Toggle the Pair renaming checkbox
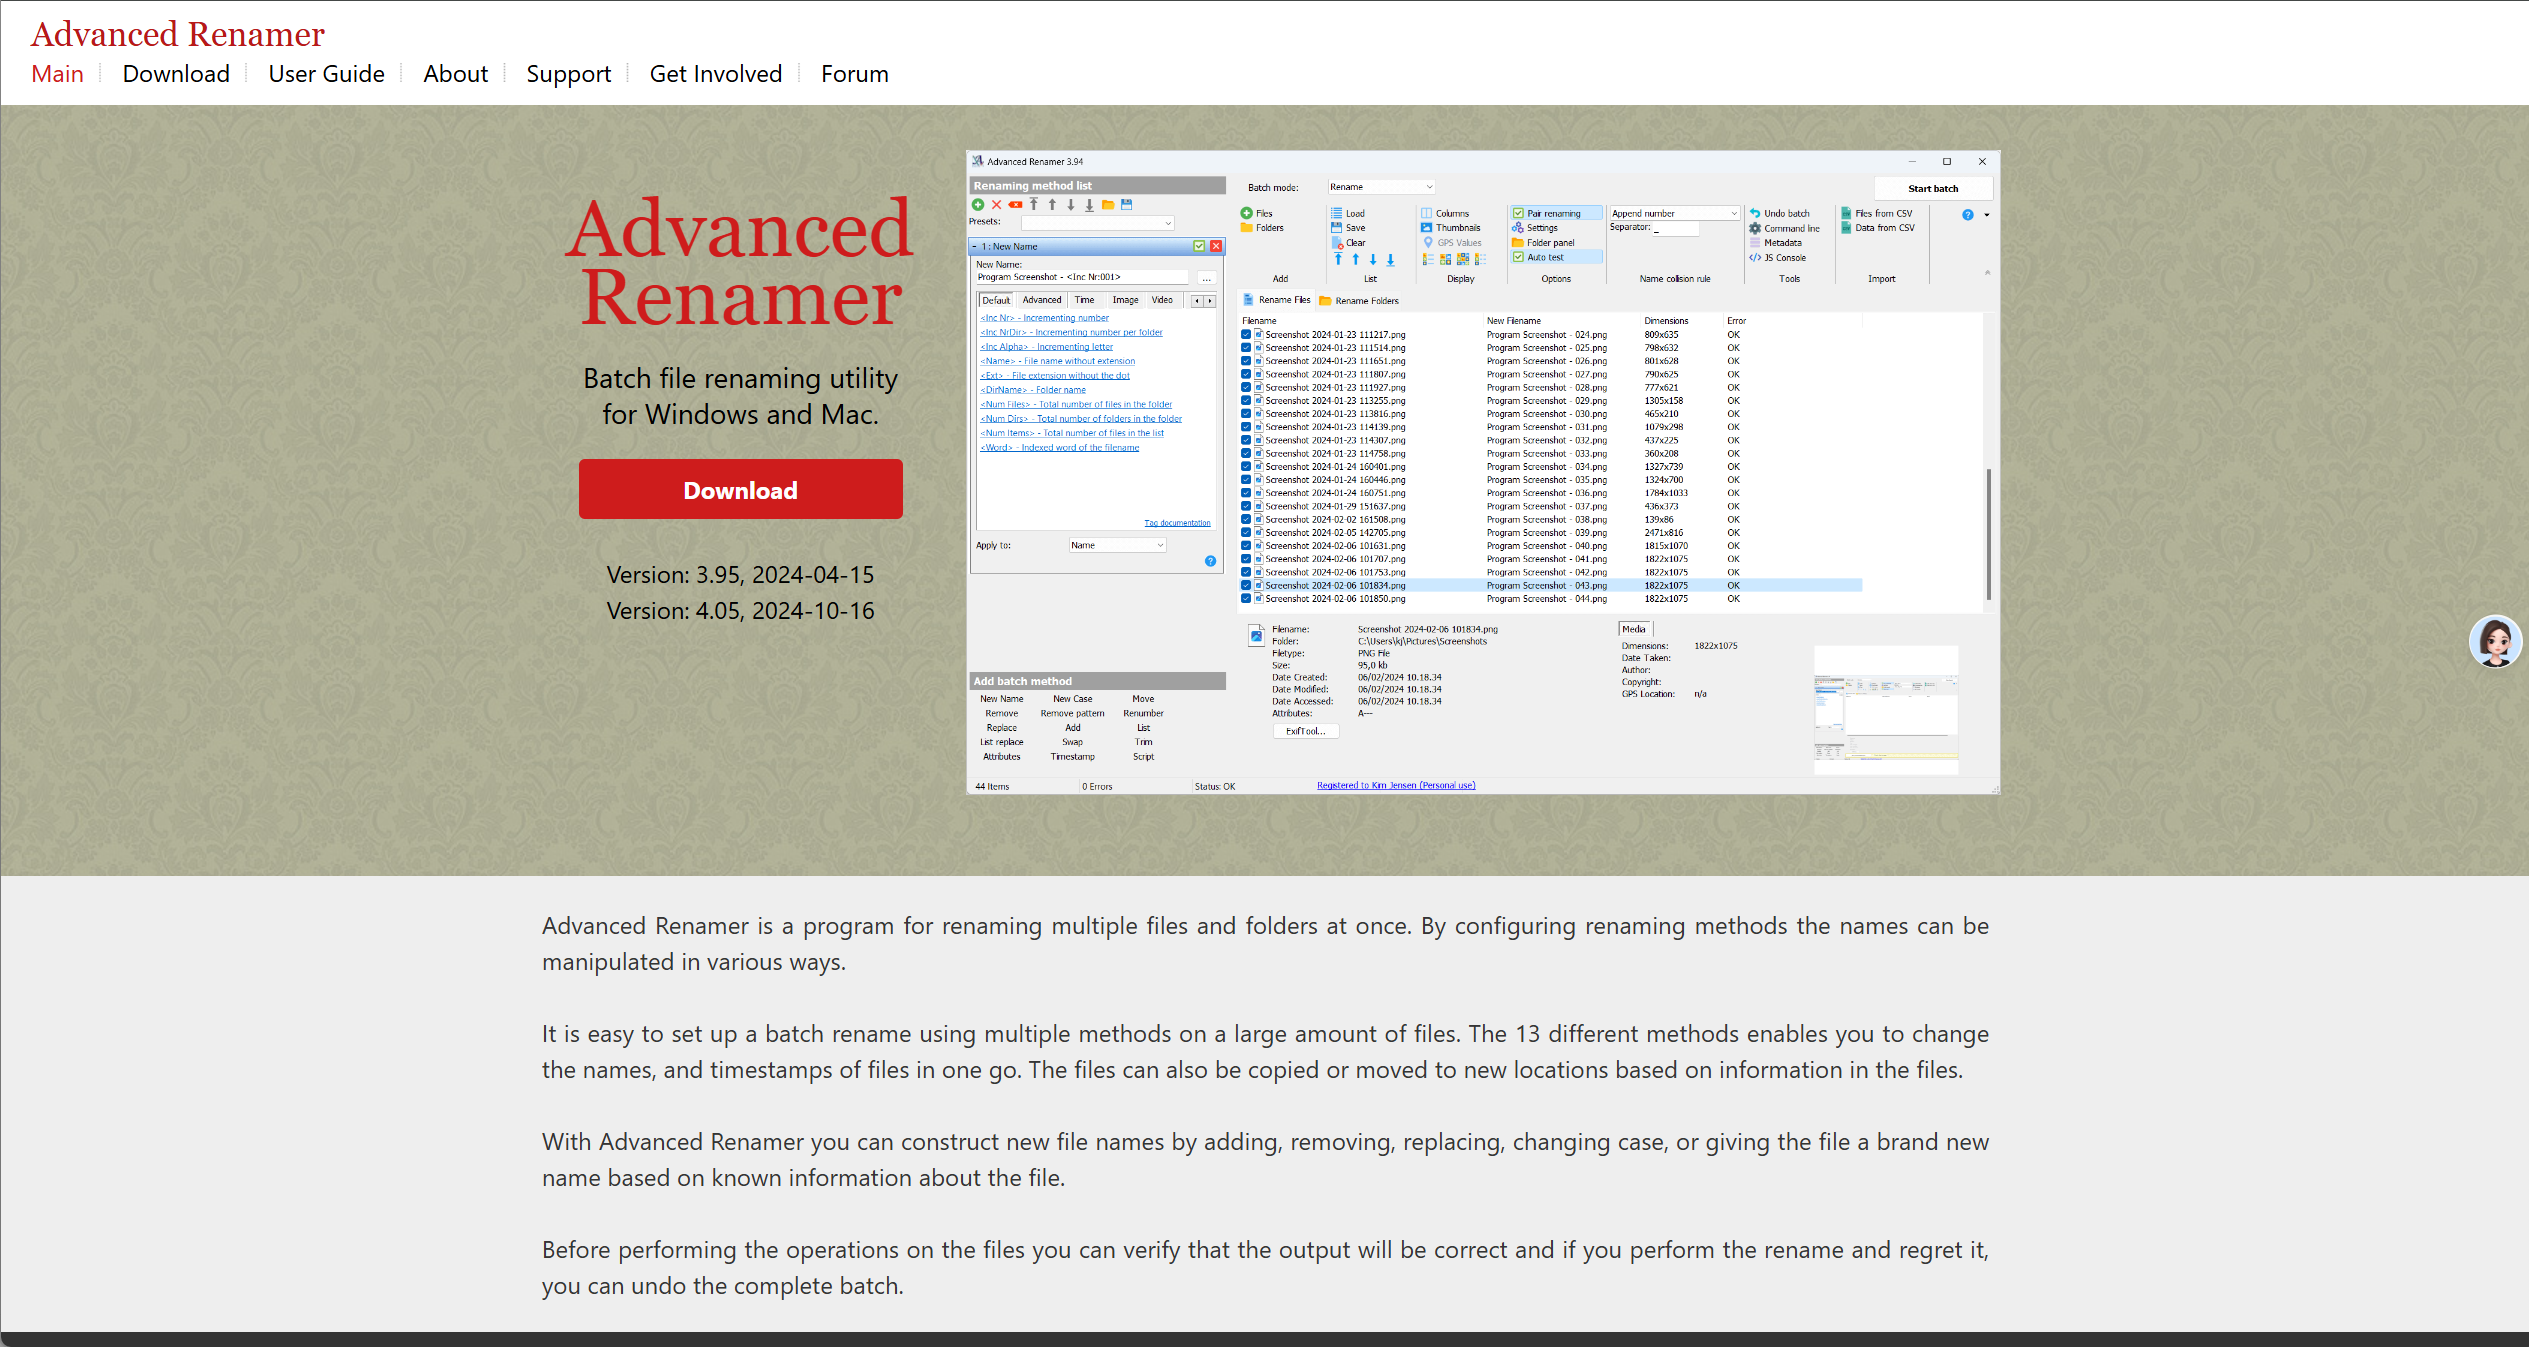The width and height of the screenshot is (2529, 1347). click(1518, 214)
